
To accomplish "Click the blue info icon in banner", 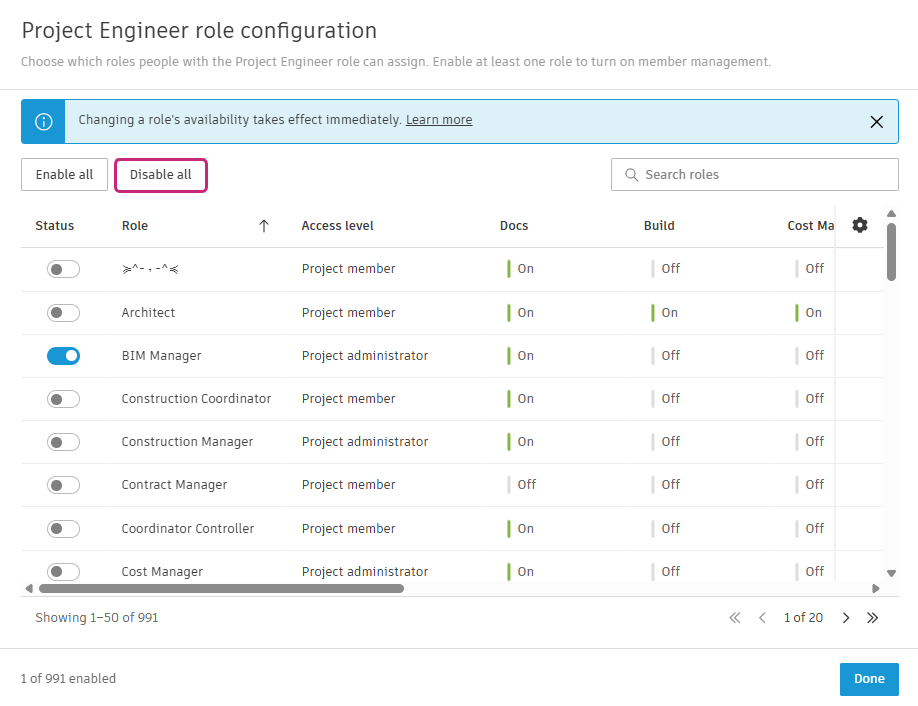I will 43,121.
